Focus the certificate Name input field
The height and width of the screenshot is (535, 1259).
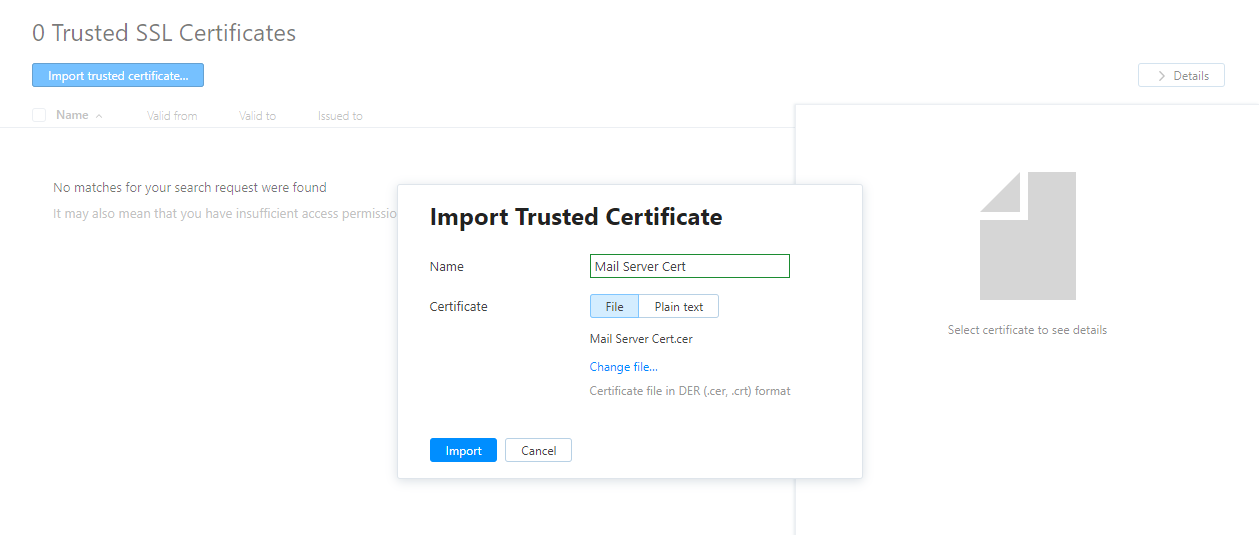coord(689,266)
